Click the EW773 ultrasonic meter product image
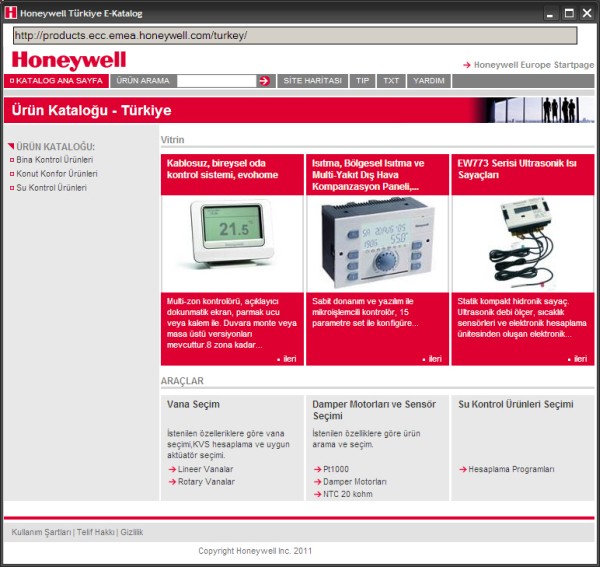 [x=522, y=243]
